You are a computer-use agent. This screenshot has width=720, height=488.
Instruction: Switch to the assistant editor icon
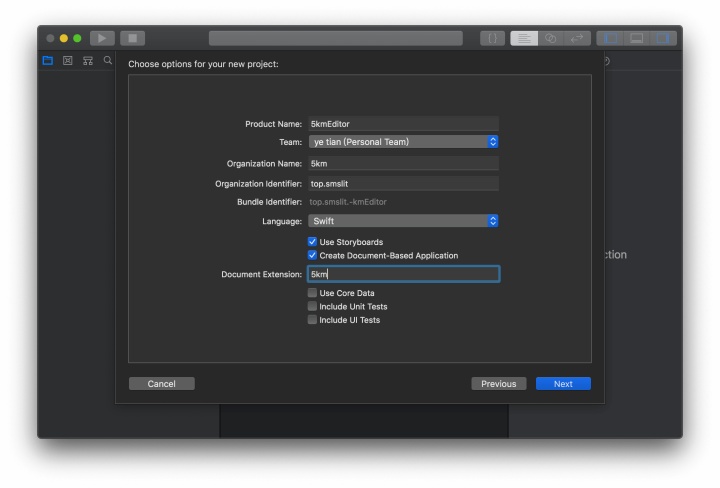point(551,38)
